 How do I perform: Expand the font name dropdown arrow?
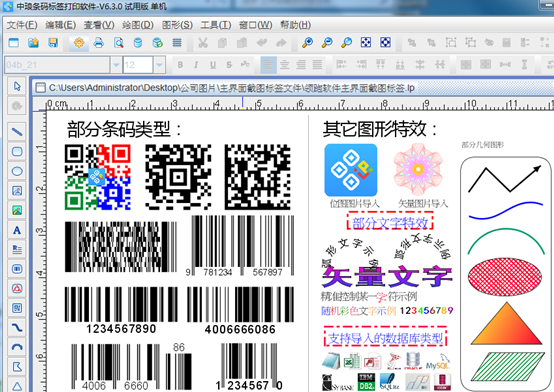click(x=116, y=65)
